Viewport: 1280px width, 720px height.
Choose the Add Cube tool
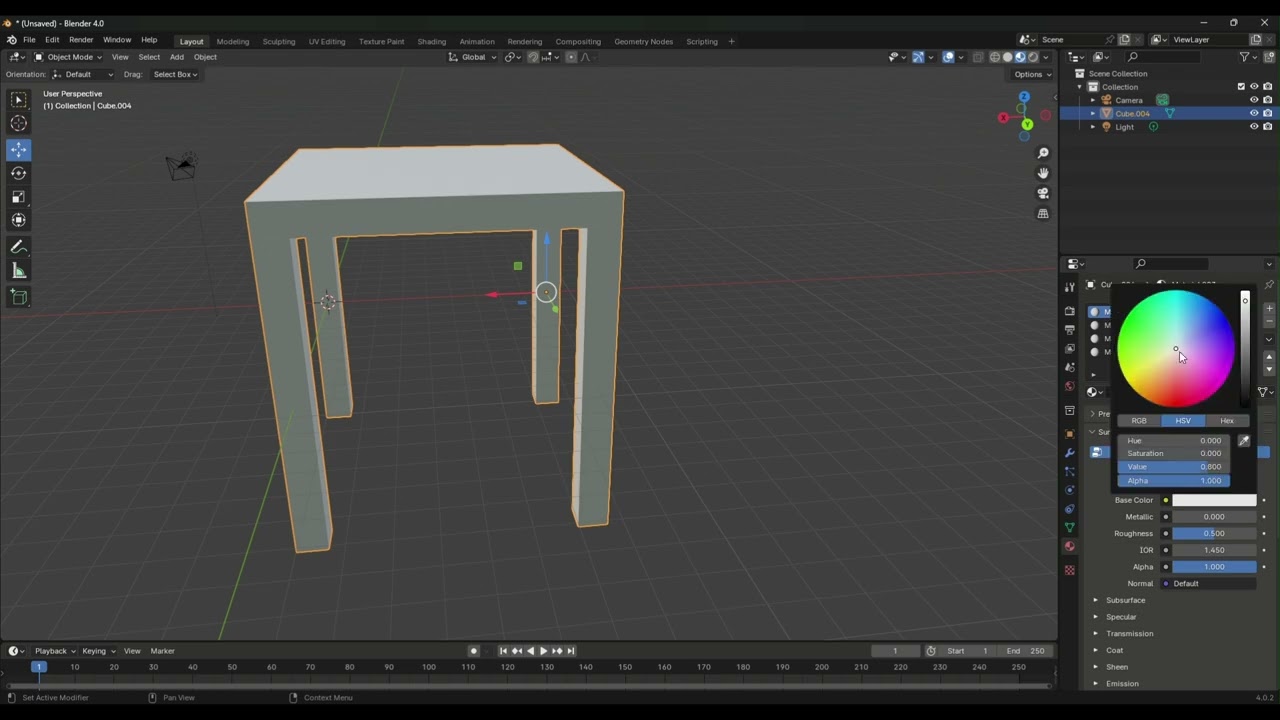(x=19, y=297)
